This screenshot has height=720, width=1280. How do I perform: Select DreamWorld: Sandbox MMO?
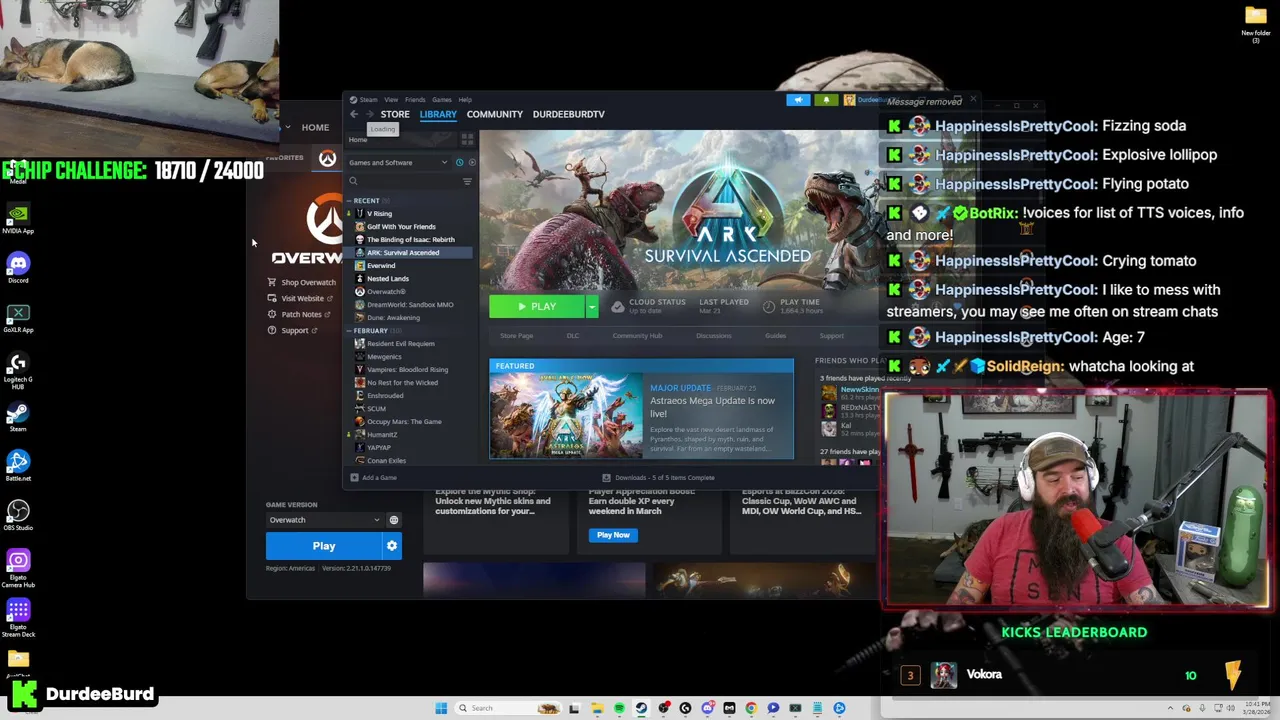click(x=410, y=305)
